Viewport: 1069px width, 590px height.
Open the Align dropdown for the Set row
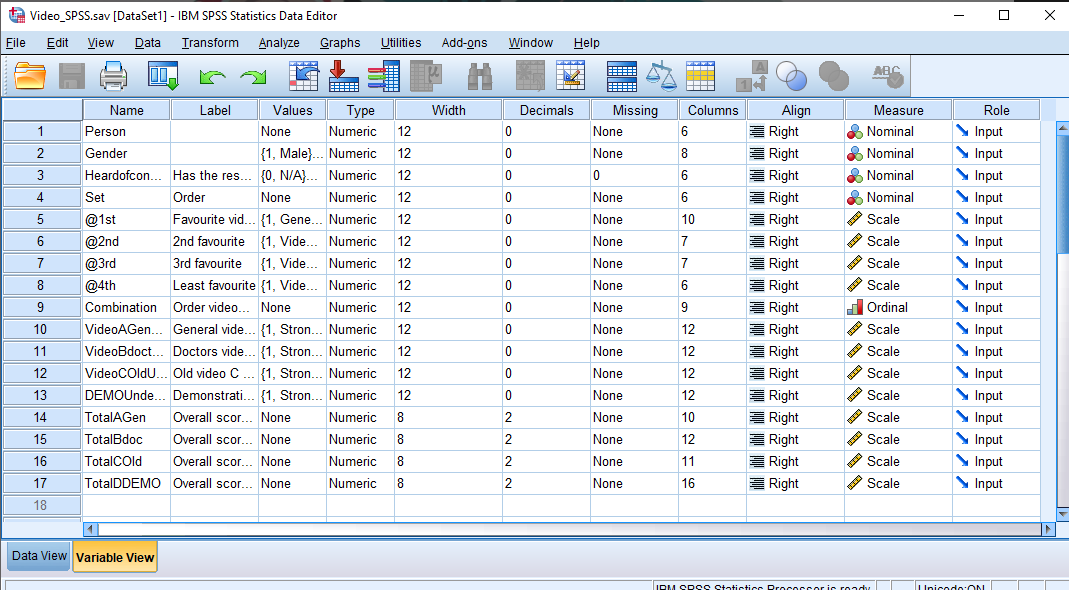[795, 197]
